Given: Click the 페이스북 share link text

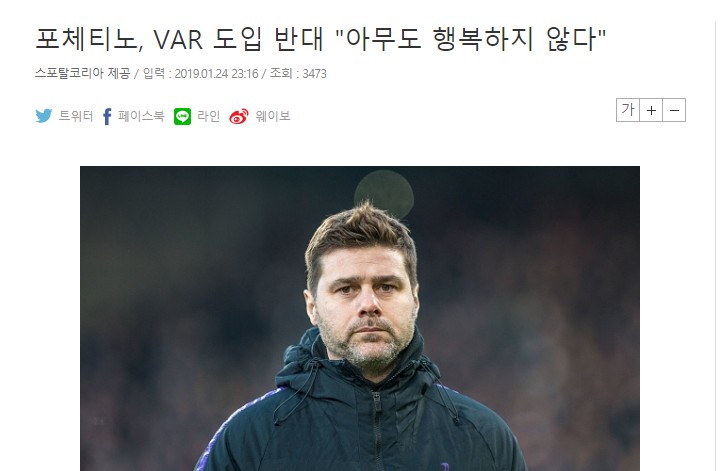Looking at the screenshot, I should click(x=141, y=116).
